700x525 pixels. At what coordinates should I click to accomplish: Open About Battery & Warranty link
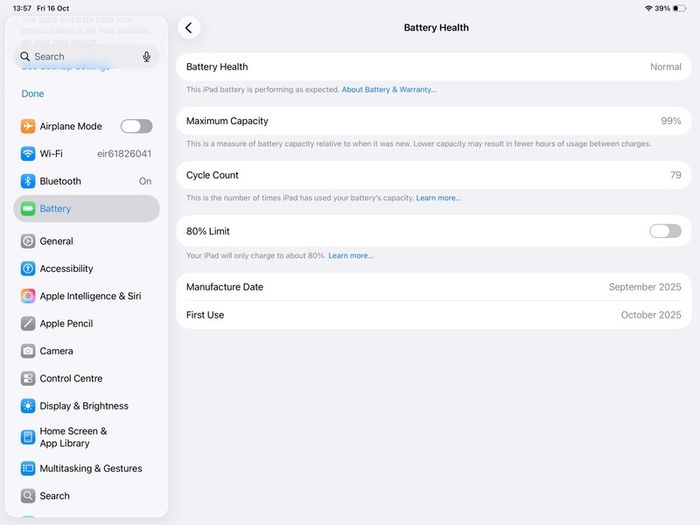[x=389, y=90]
